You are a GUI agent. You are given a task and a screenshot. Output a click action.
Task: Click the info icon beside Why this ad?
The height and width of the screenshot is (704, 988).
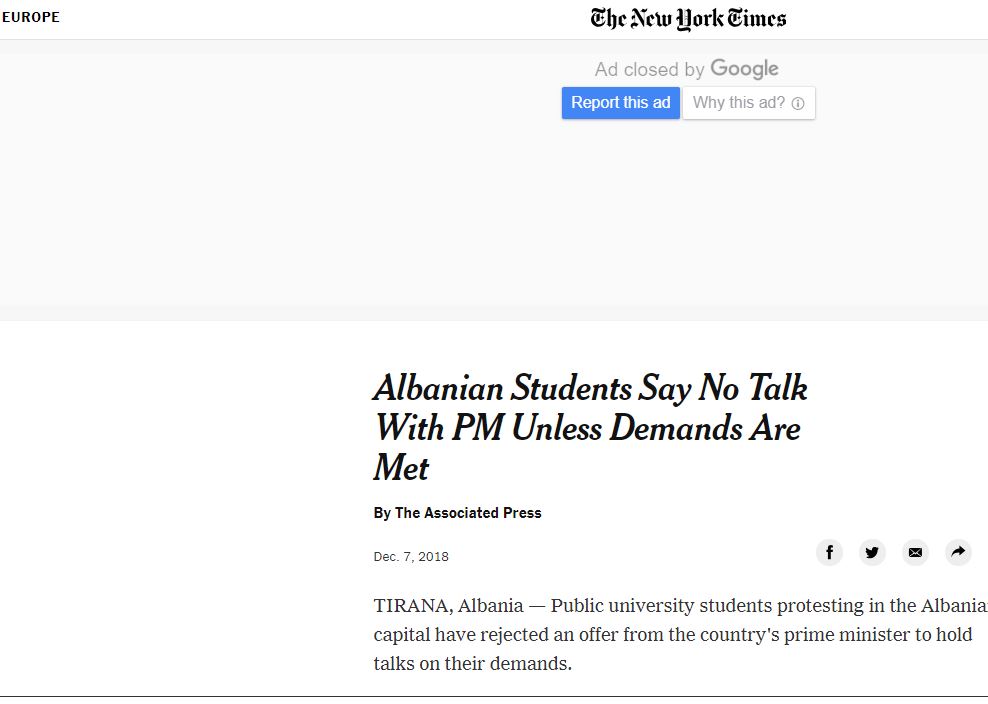click(798, 103)
